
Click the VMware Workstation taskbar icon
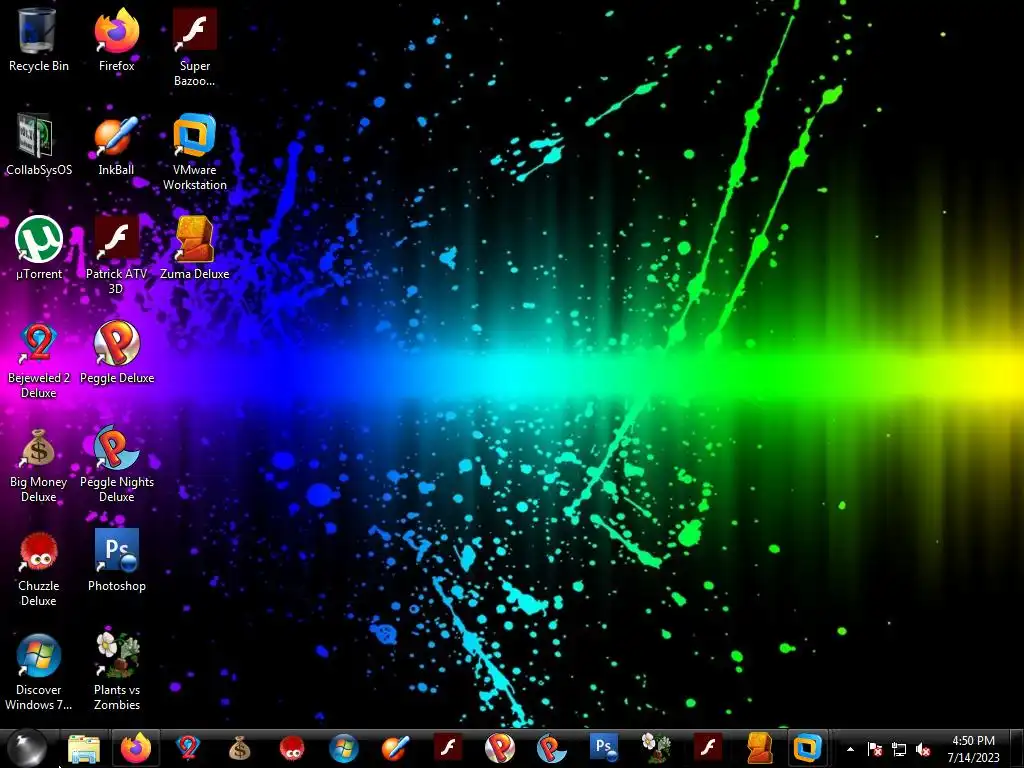pyautogui.click(x=807, y=748)
